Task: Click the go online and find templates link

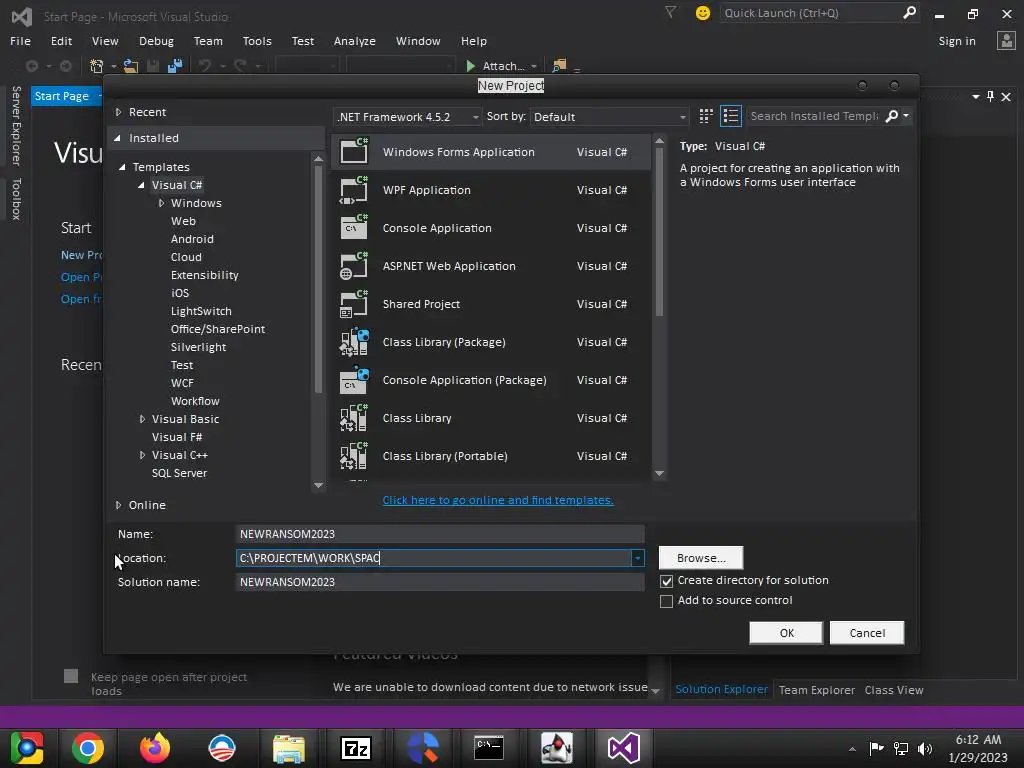Action: [498, 500]
